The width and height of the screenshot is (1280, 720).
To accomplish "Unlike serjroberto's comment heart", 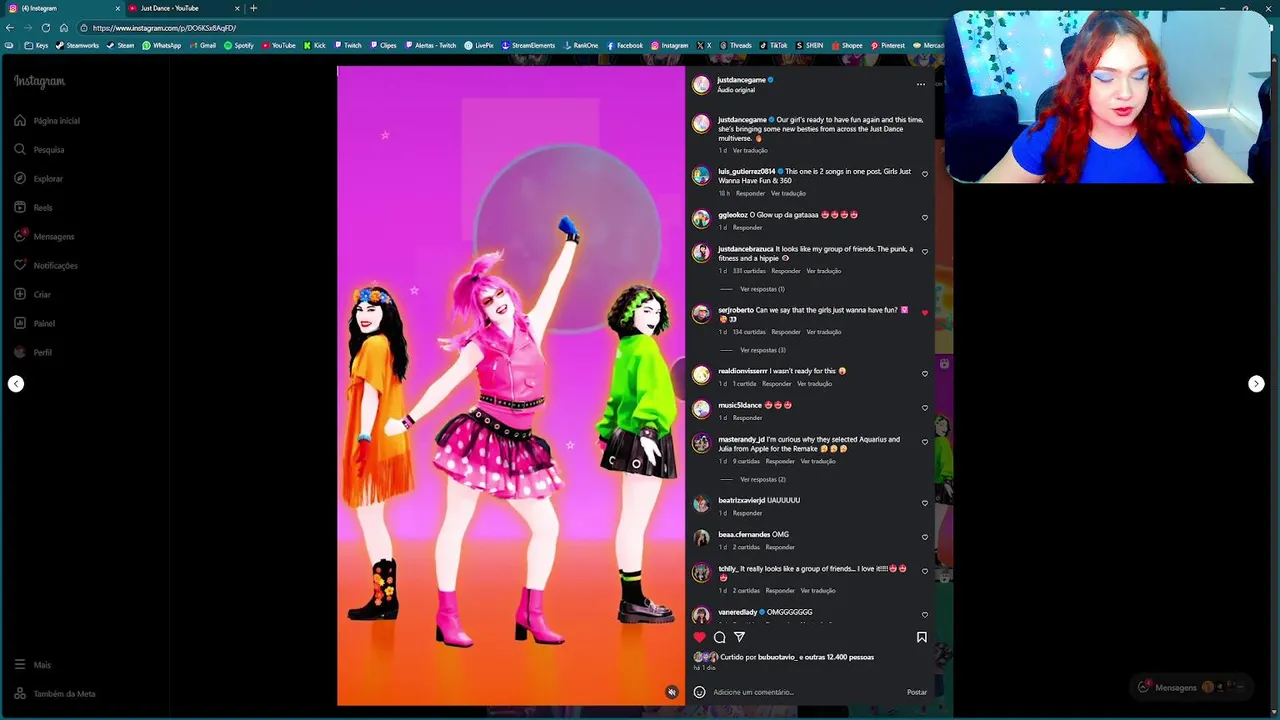I will (924, 313).
